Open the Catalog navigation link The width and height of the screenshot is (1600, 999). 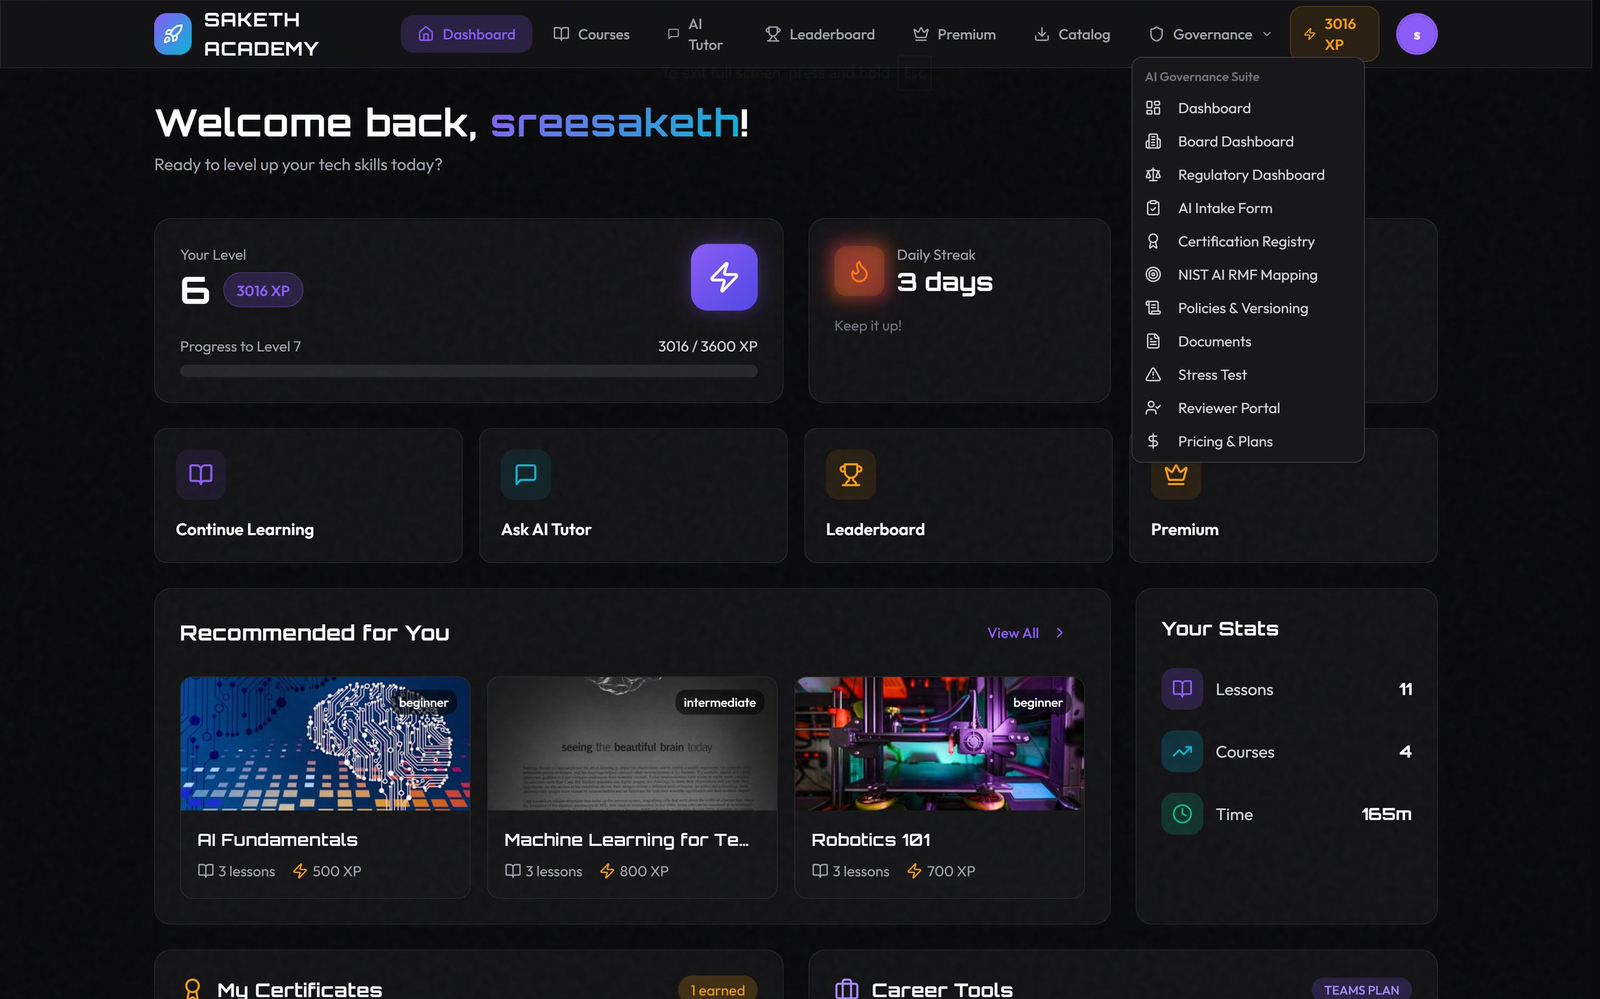1072,34
